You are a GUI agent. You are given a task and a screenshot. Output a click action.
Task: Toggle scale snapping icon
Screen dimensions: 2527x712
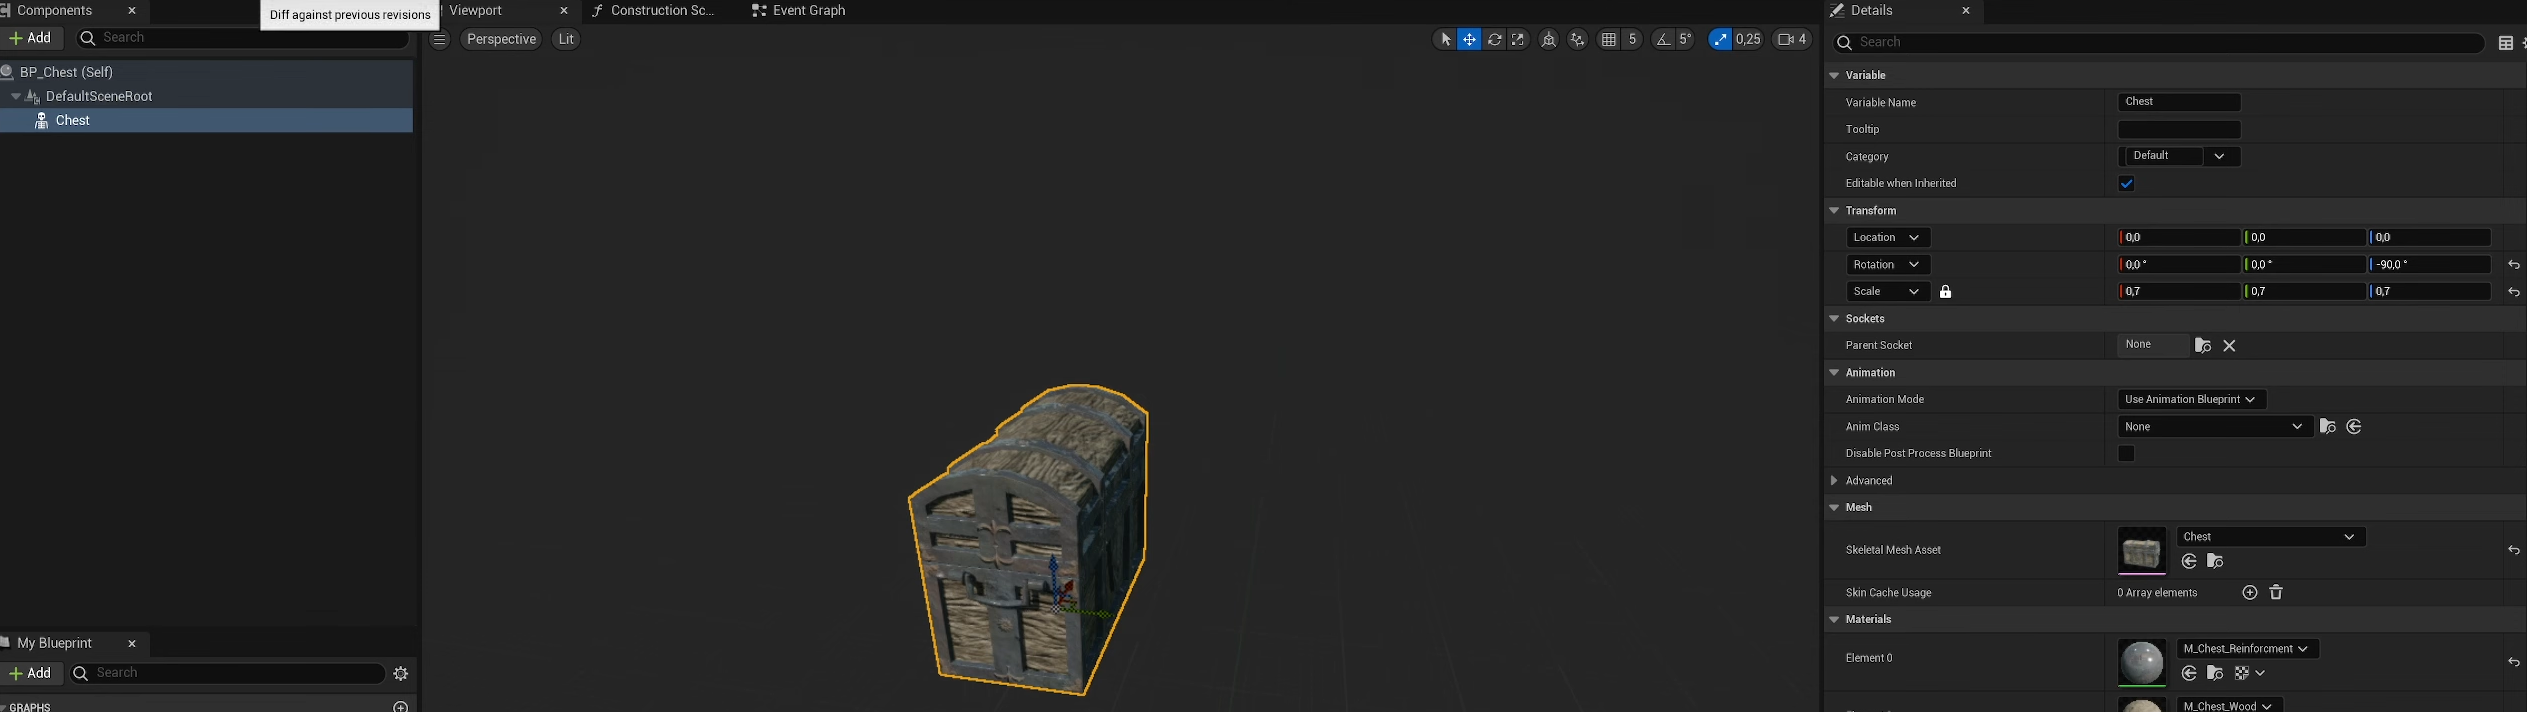tap(1719, 39)
